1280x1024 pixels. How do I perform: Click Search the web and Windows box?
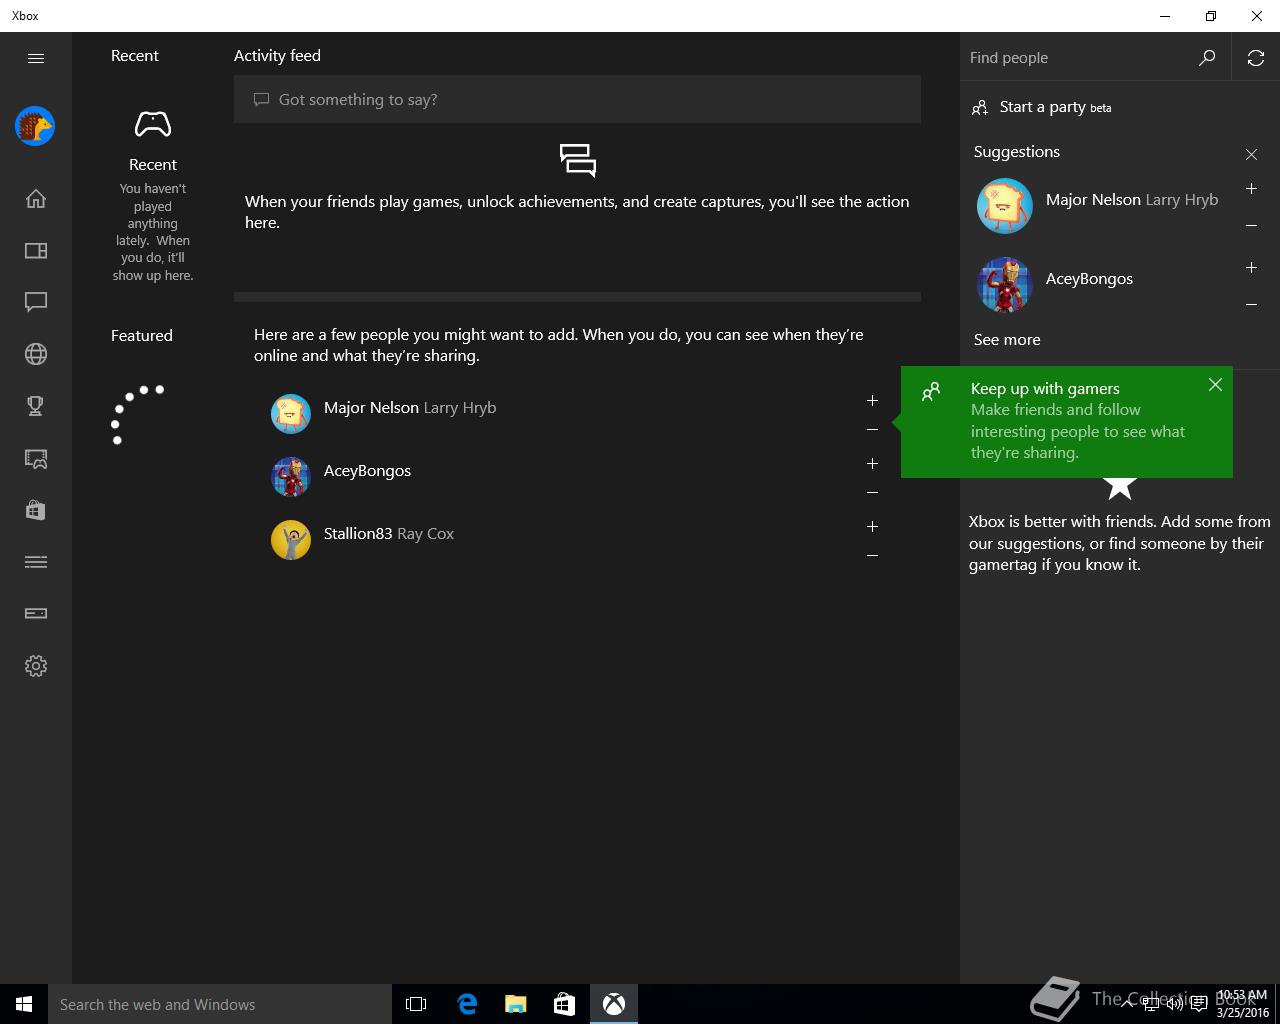point(220,1004)
